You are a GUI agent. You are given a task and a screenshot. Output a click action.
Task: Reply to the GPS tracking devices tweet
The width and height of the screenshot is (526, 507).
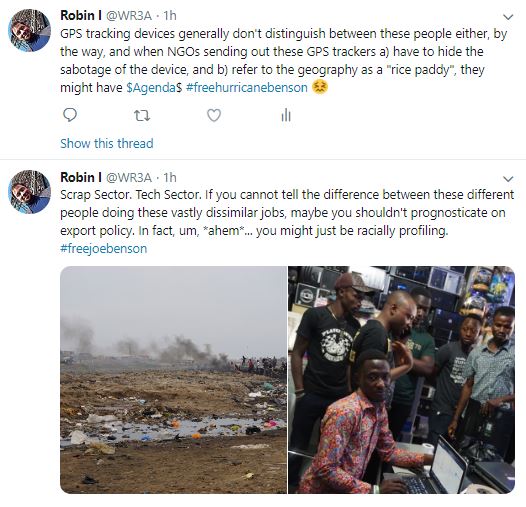click(x=70, y=115)
